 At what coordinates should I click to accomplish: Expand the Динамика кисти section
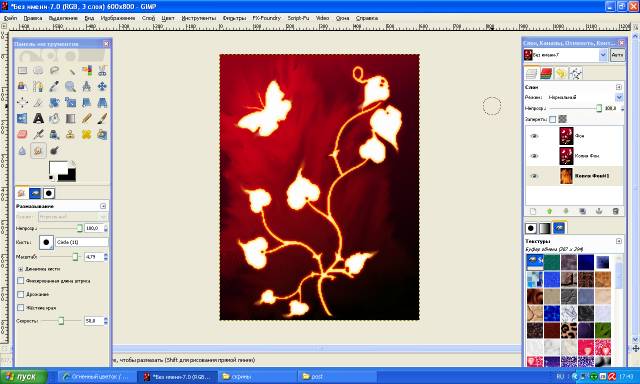(x=20, y=269)
